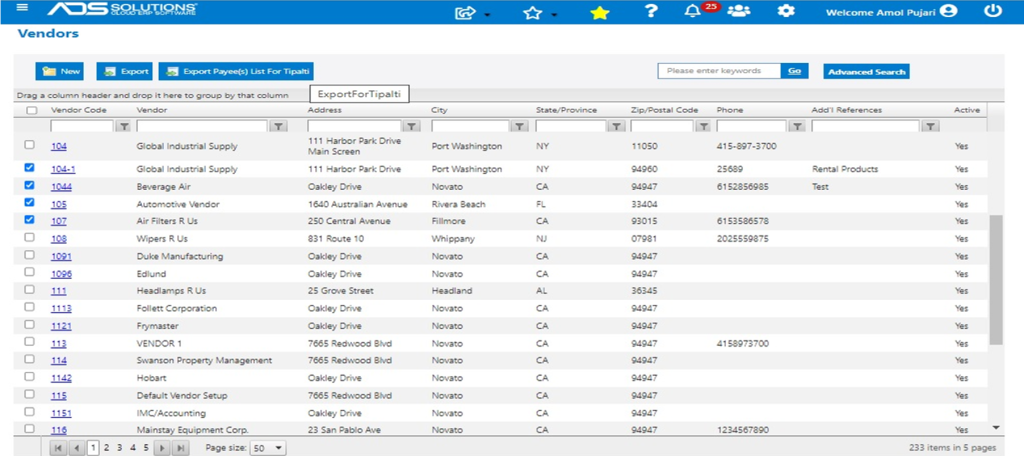Select the Mainstay Equipment Corp. cell

pos(193,430)
